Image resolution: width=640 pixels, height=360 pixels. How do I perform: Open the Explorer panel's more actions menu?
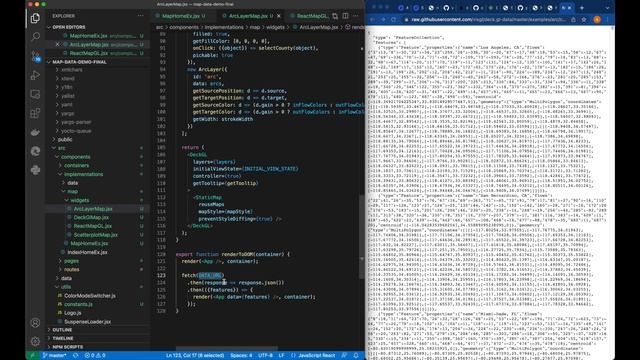pos(140,16)
